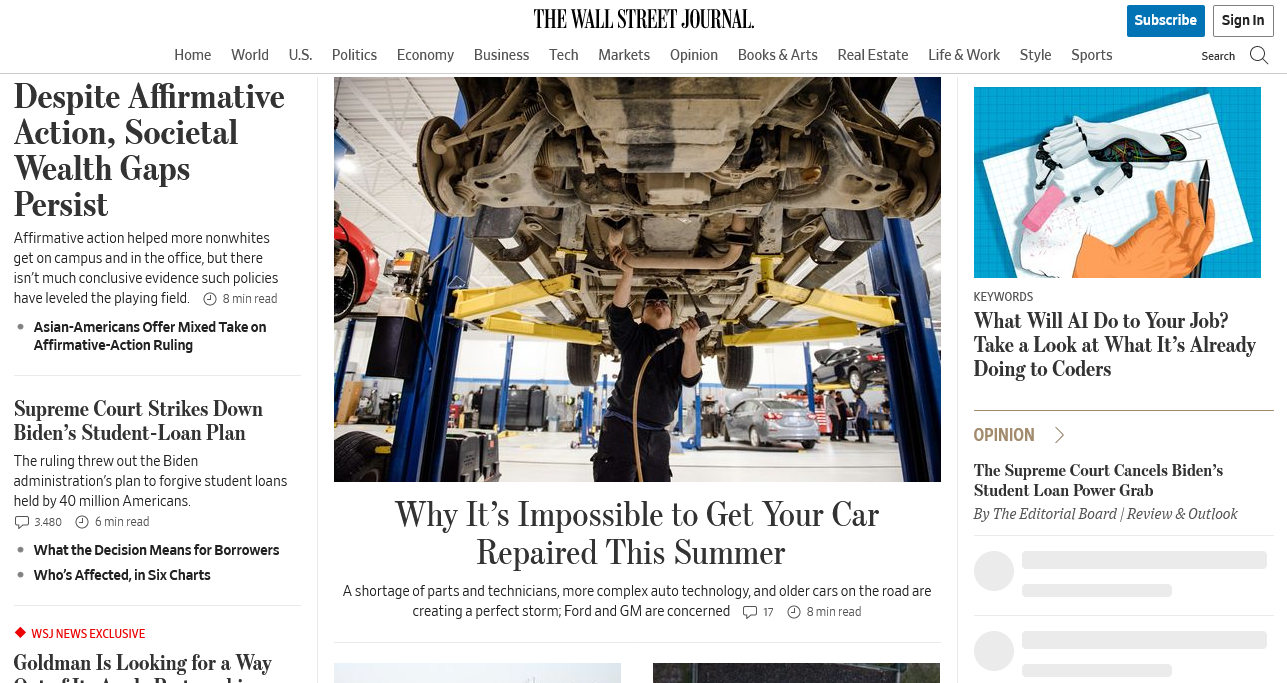The height and width of the screenshot is (683, 1287).
Task: Go to the Tech section
Action: point(563,55)
